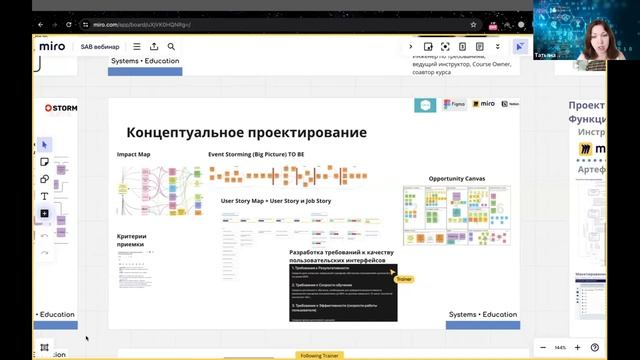This screenshot has width=640, height=360.
Task: Click the Критерии приемки document thumbnail
Action: (135, 269)
